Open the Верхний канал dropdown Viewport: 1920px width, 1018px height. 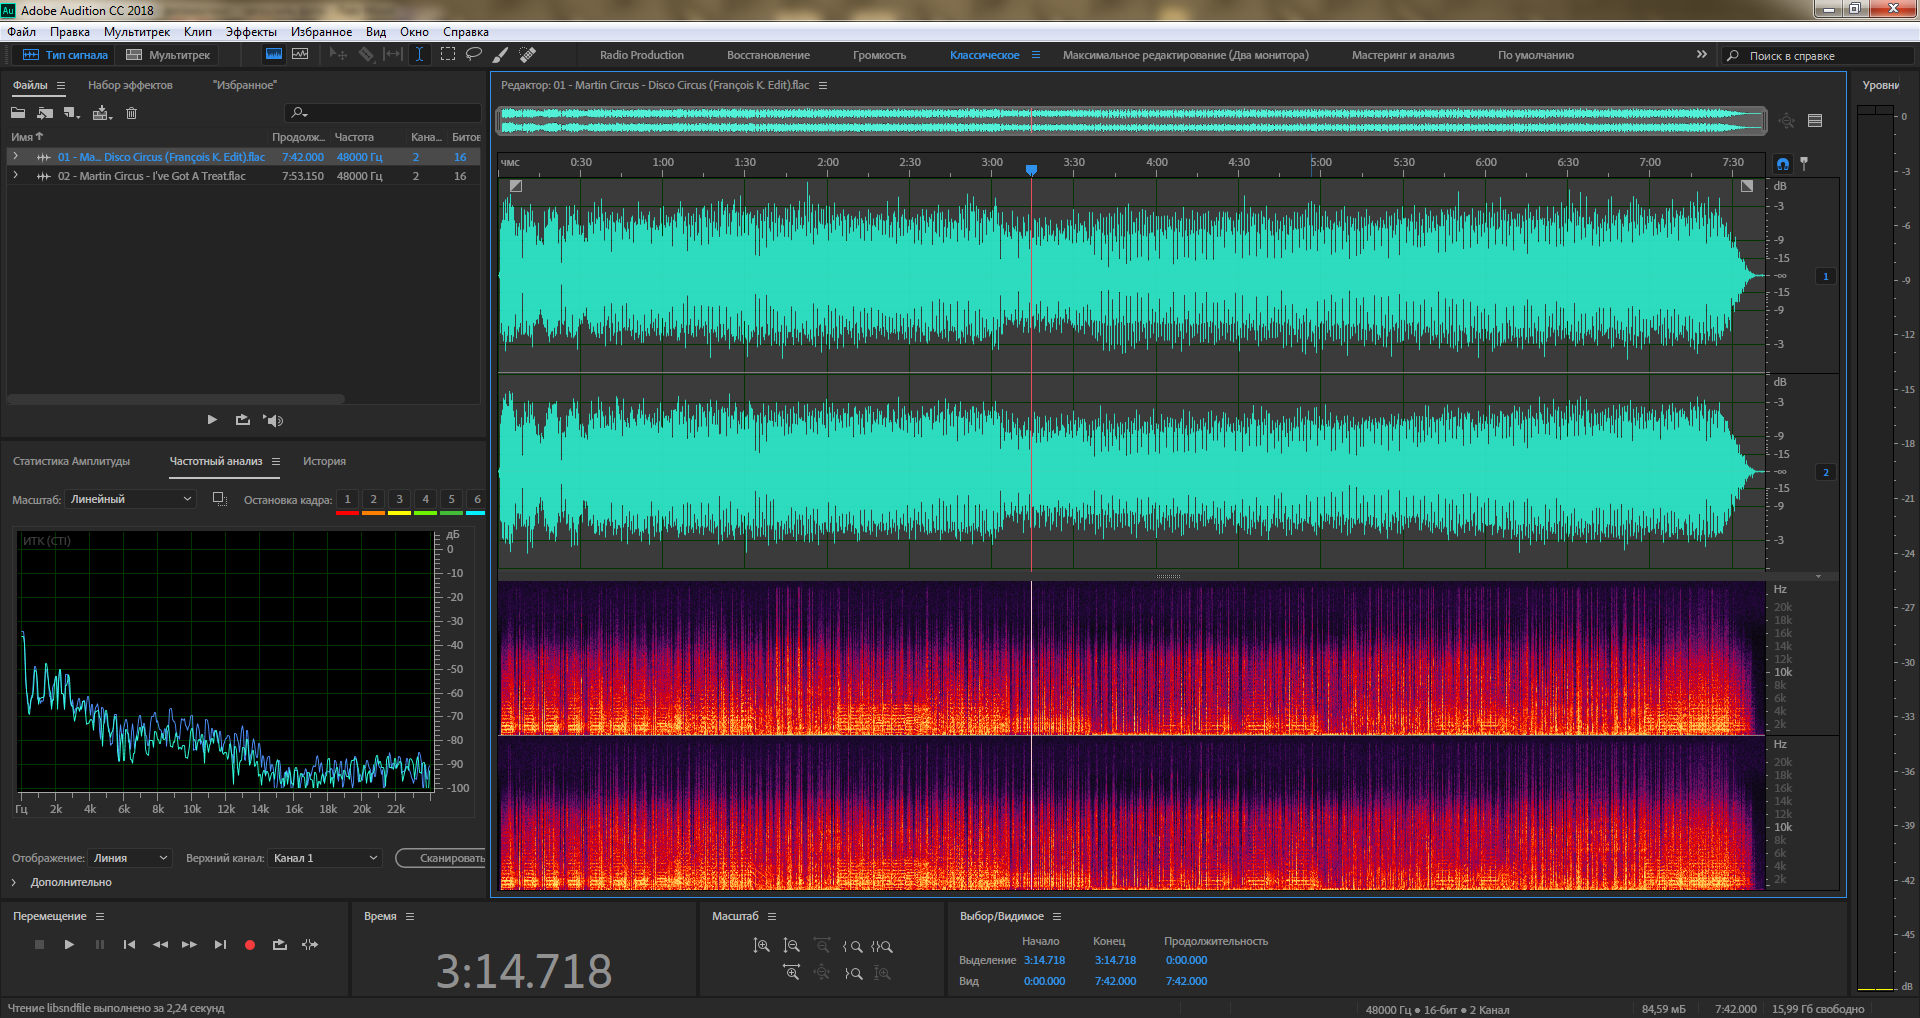point(325,858)
